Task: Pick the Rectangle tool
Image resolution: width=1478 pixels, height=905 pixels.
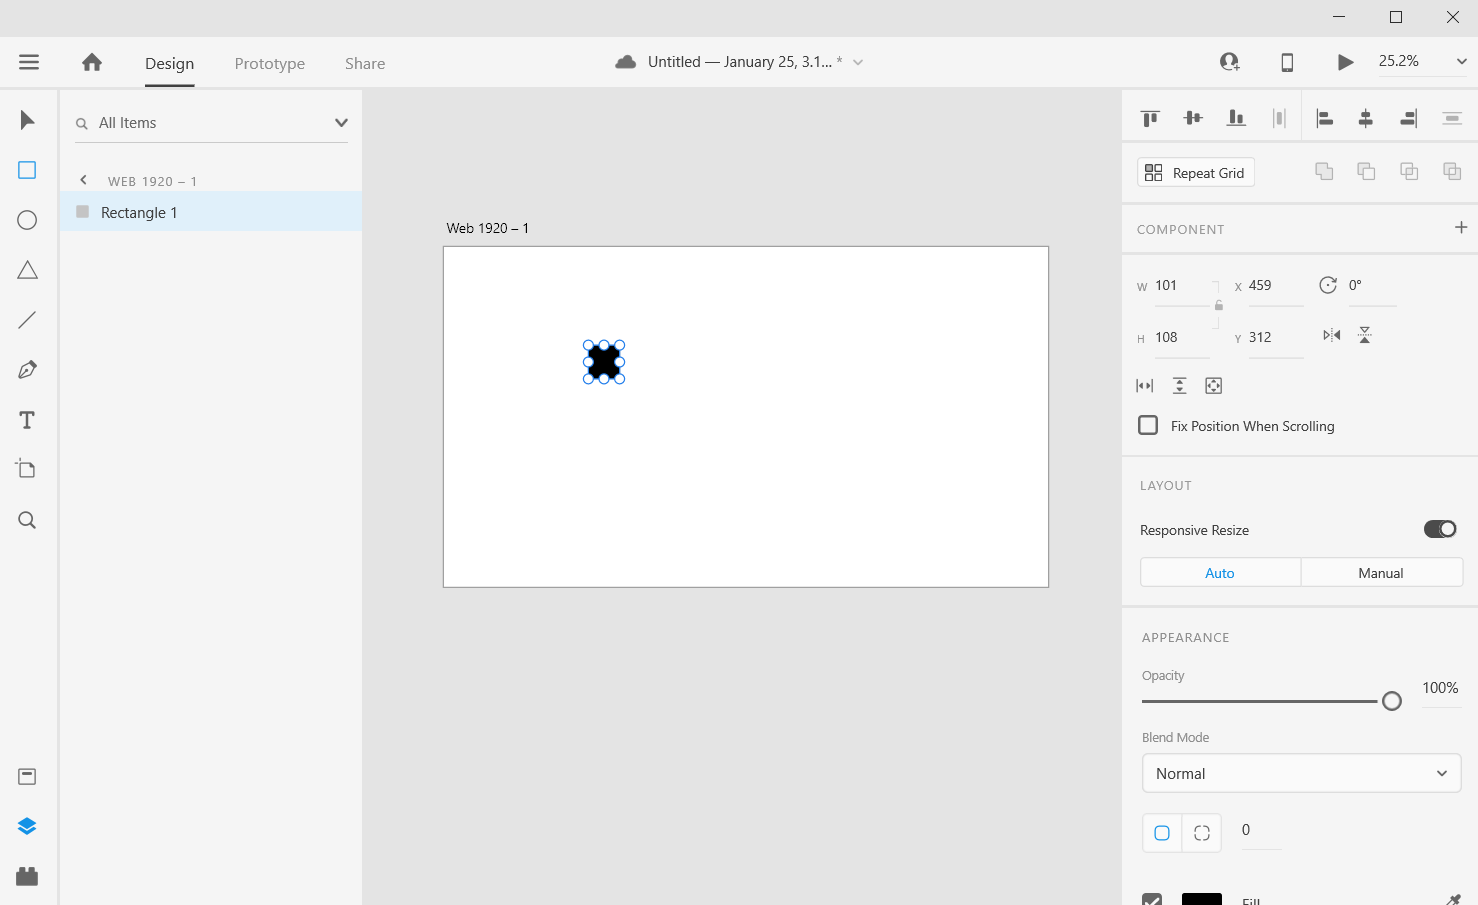Action: click(27, 170)
